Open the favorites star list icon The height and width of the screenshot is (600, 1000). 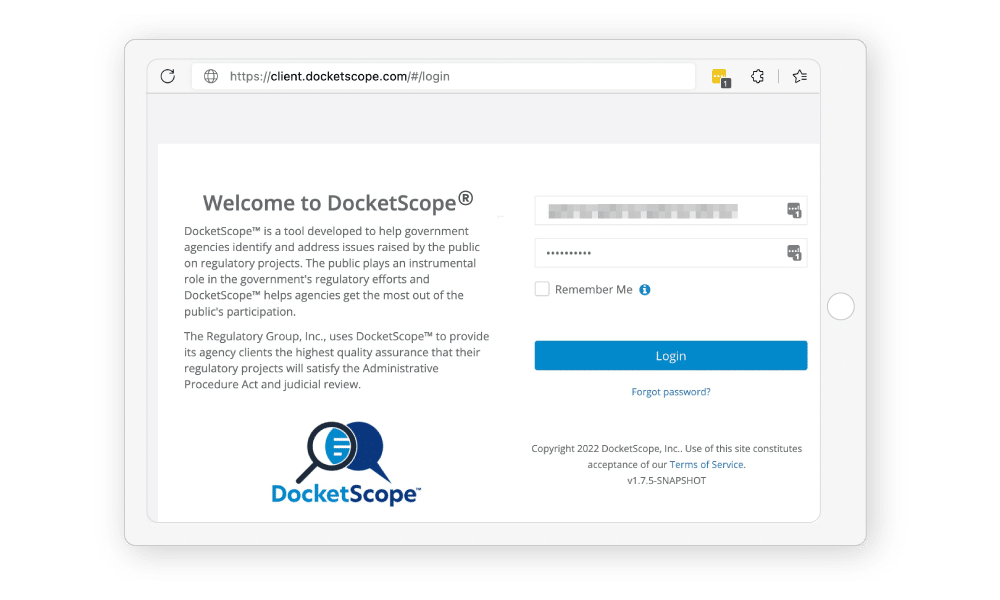point(799,77)
